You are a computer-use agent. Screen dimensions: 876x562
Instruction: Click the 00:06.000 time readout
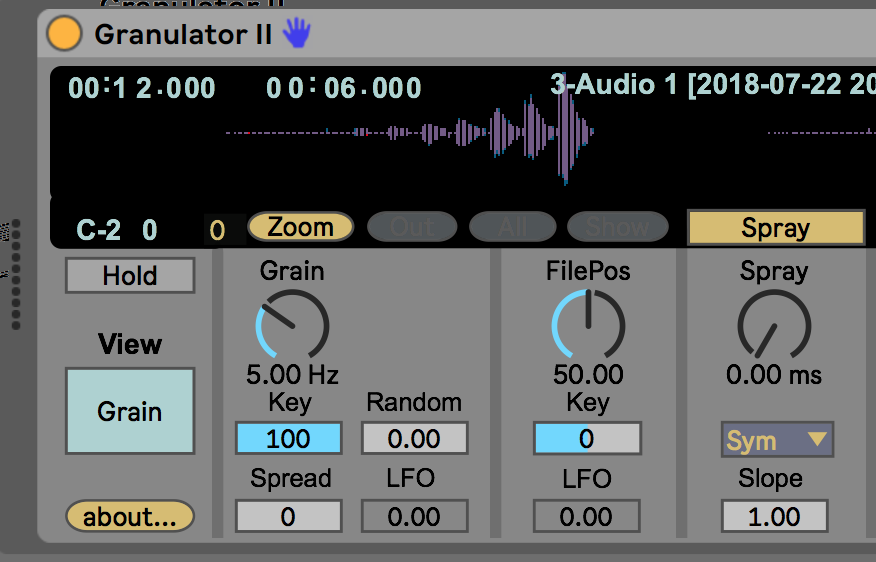344,88
